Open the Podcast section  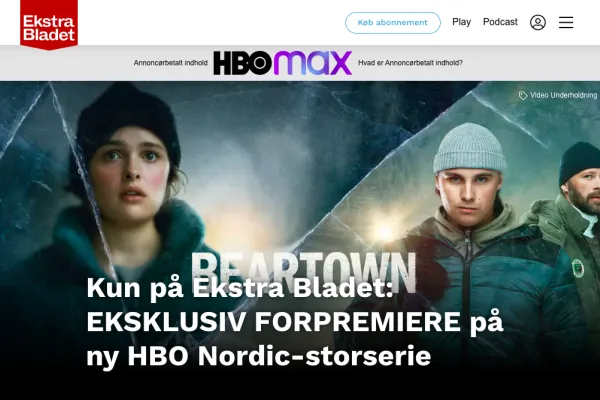tap(500, 22)
